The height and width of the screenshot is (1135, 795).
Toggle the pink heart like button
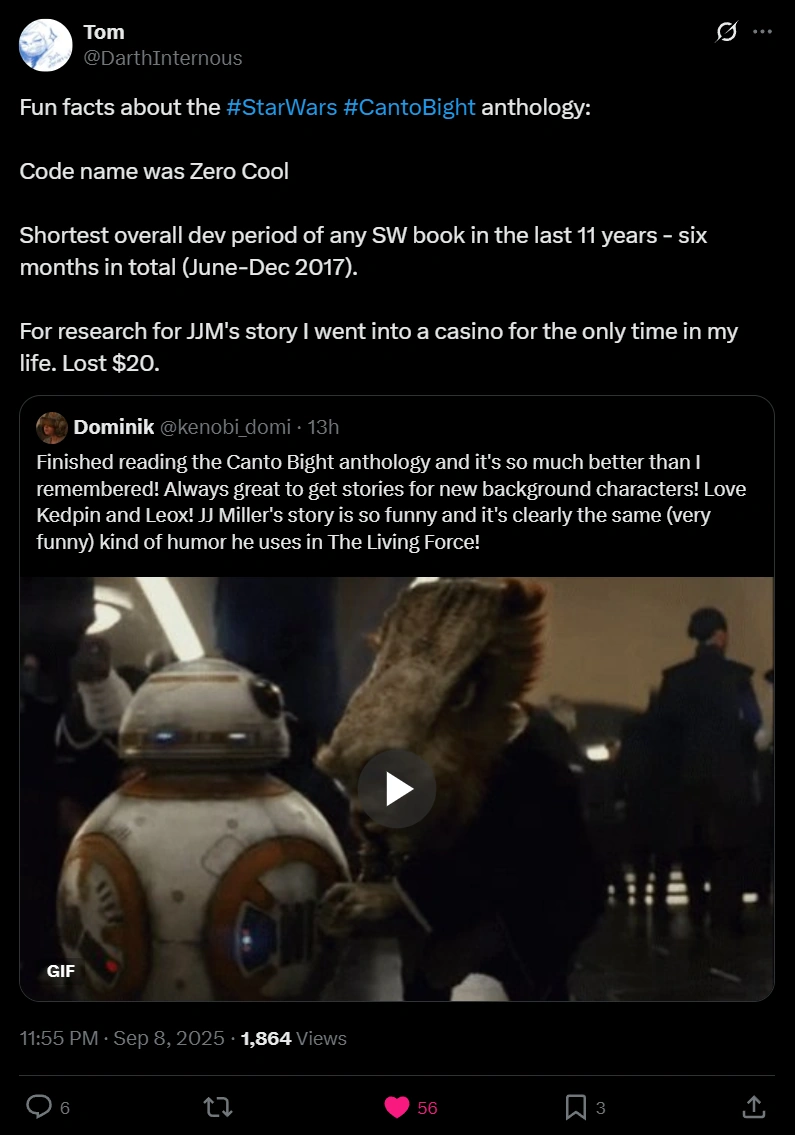click(x=397, y=1107)
